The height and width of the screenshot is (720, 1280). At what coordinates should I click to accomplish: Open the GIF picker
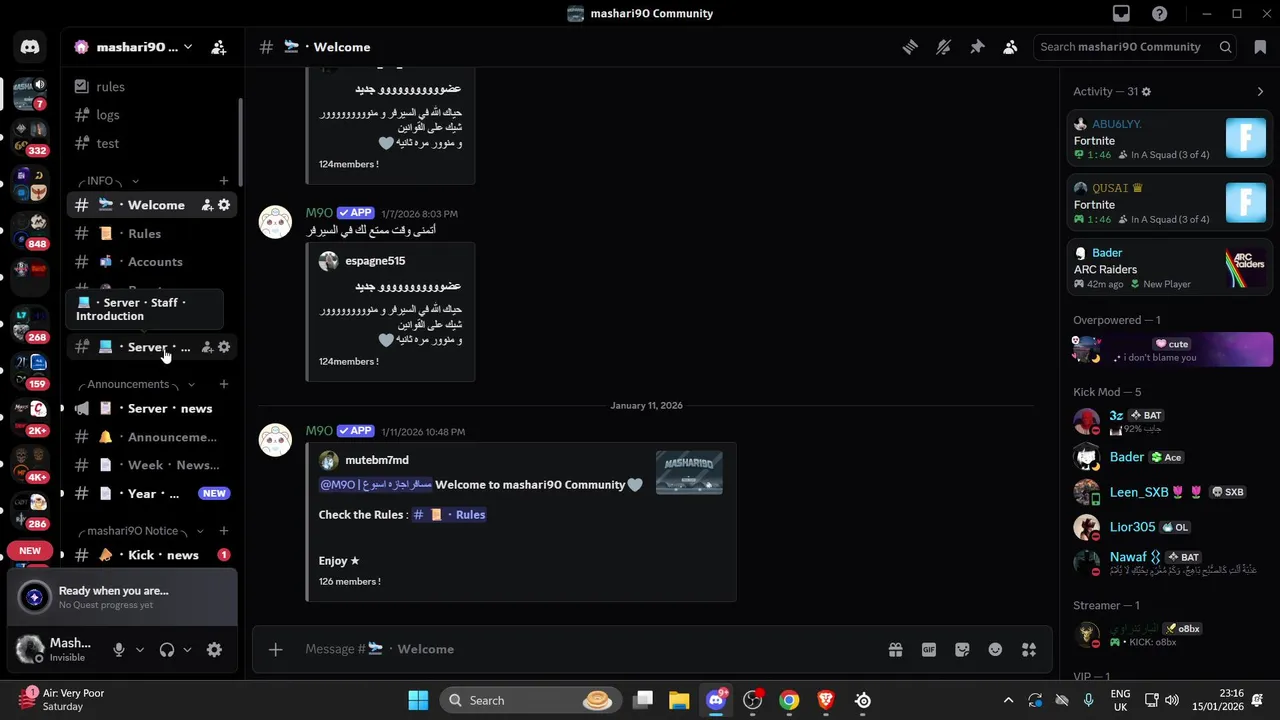click(x=929, y=649)
